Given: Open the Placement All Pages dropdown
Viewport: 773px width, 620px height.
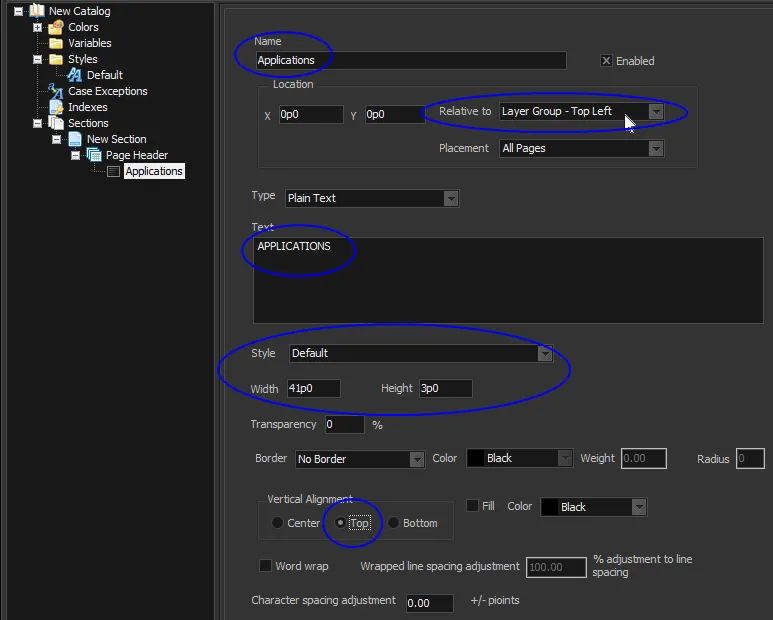Looking at the screenshot, I should point(655,148).
